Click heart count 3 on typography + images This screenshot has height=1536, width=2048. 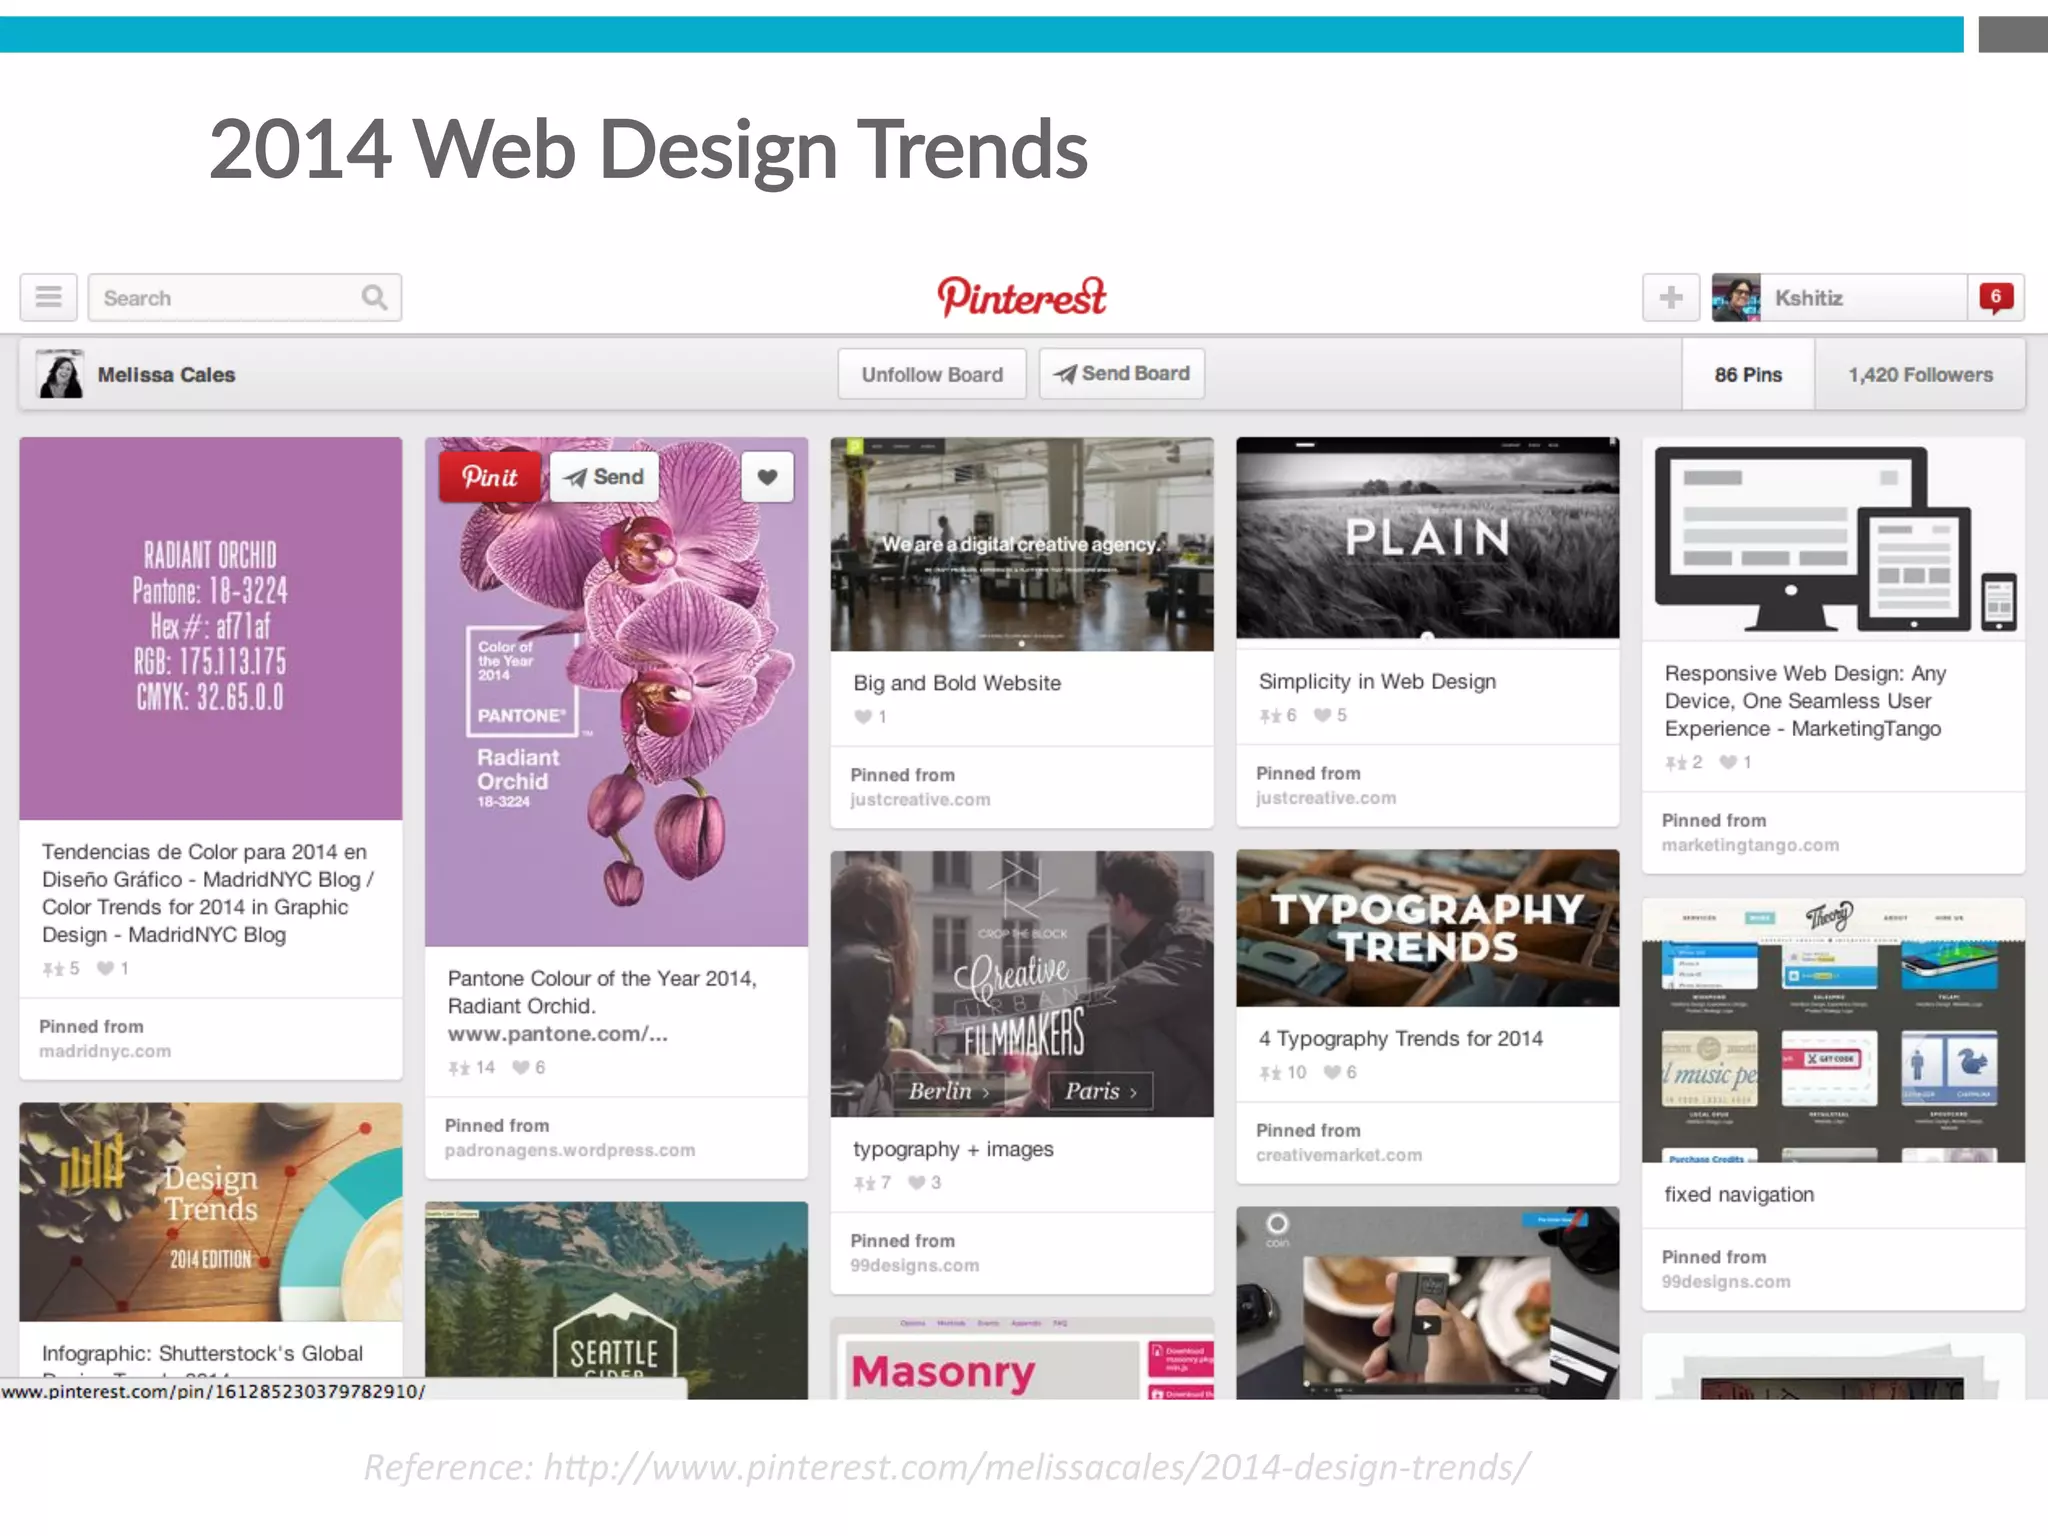[924, 1183]
